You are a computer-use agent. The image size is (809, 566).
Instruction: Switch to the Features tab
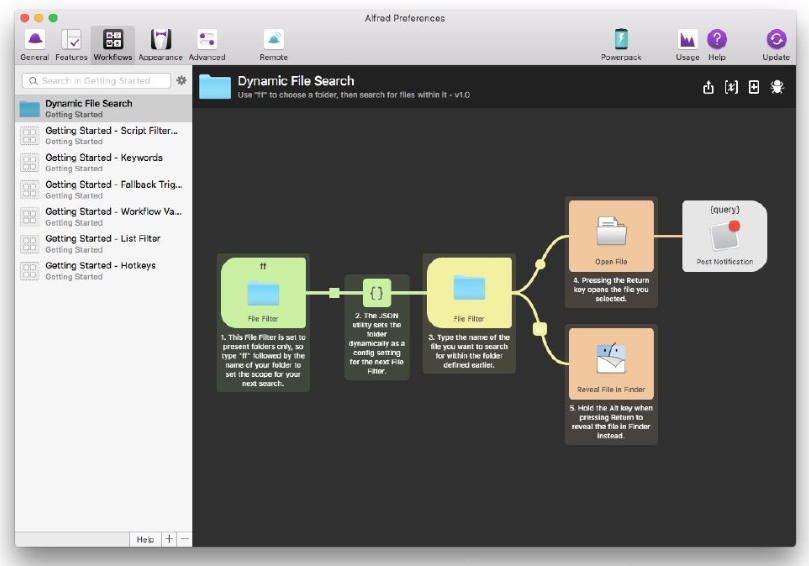pos(71,44)
